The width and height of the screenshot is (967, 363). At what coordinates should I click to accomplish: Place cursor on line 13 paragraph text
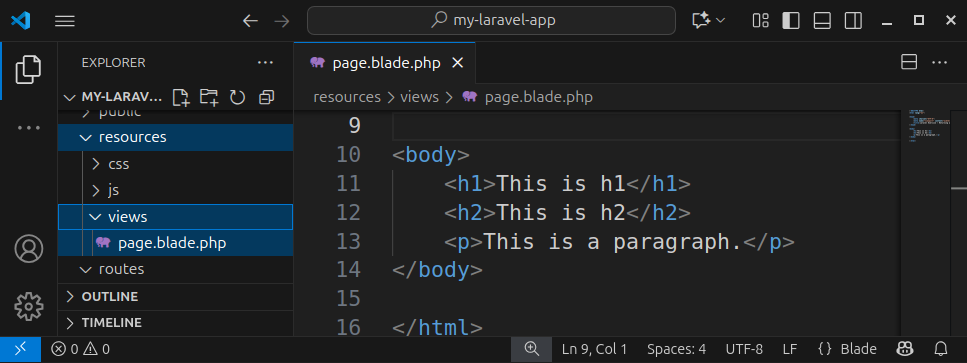click(612, 242)
